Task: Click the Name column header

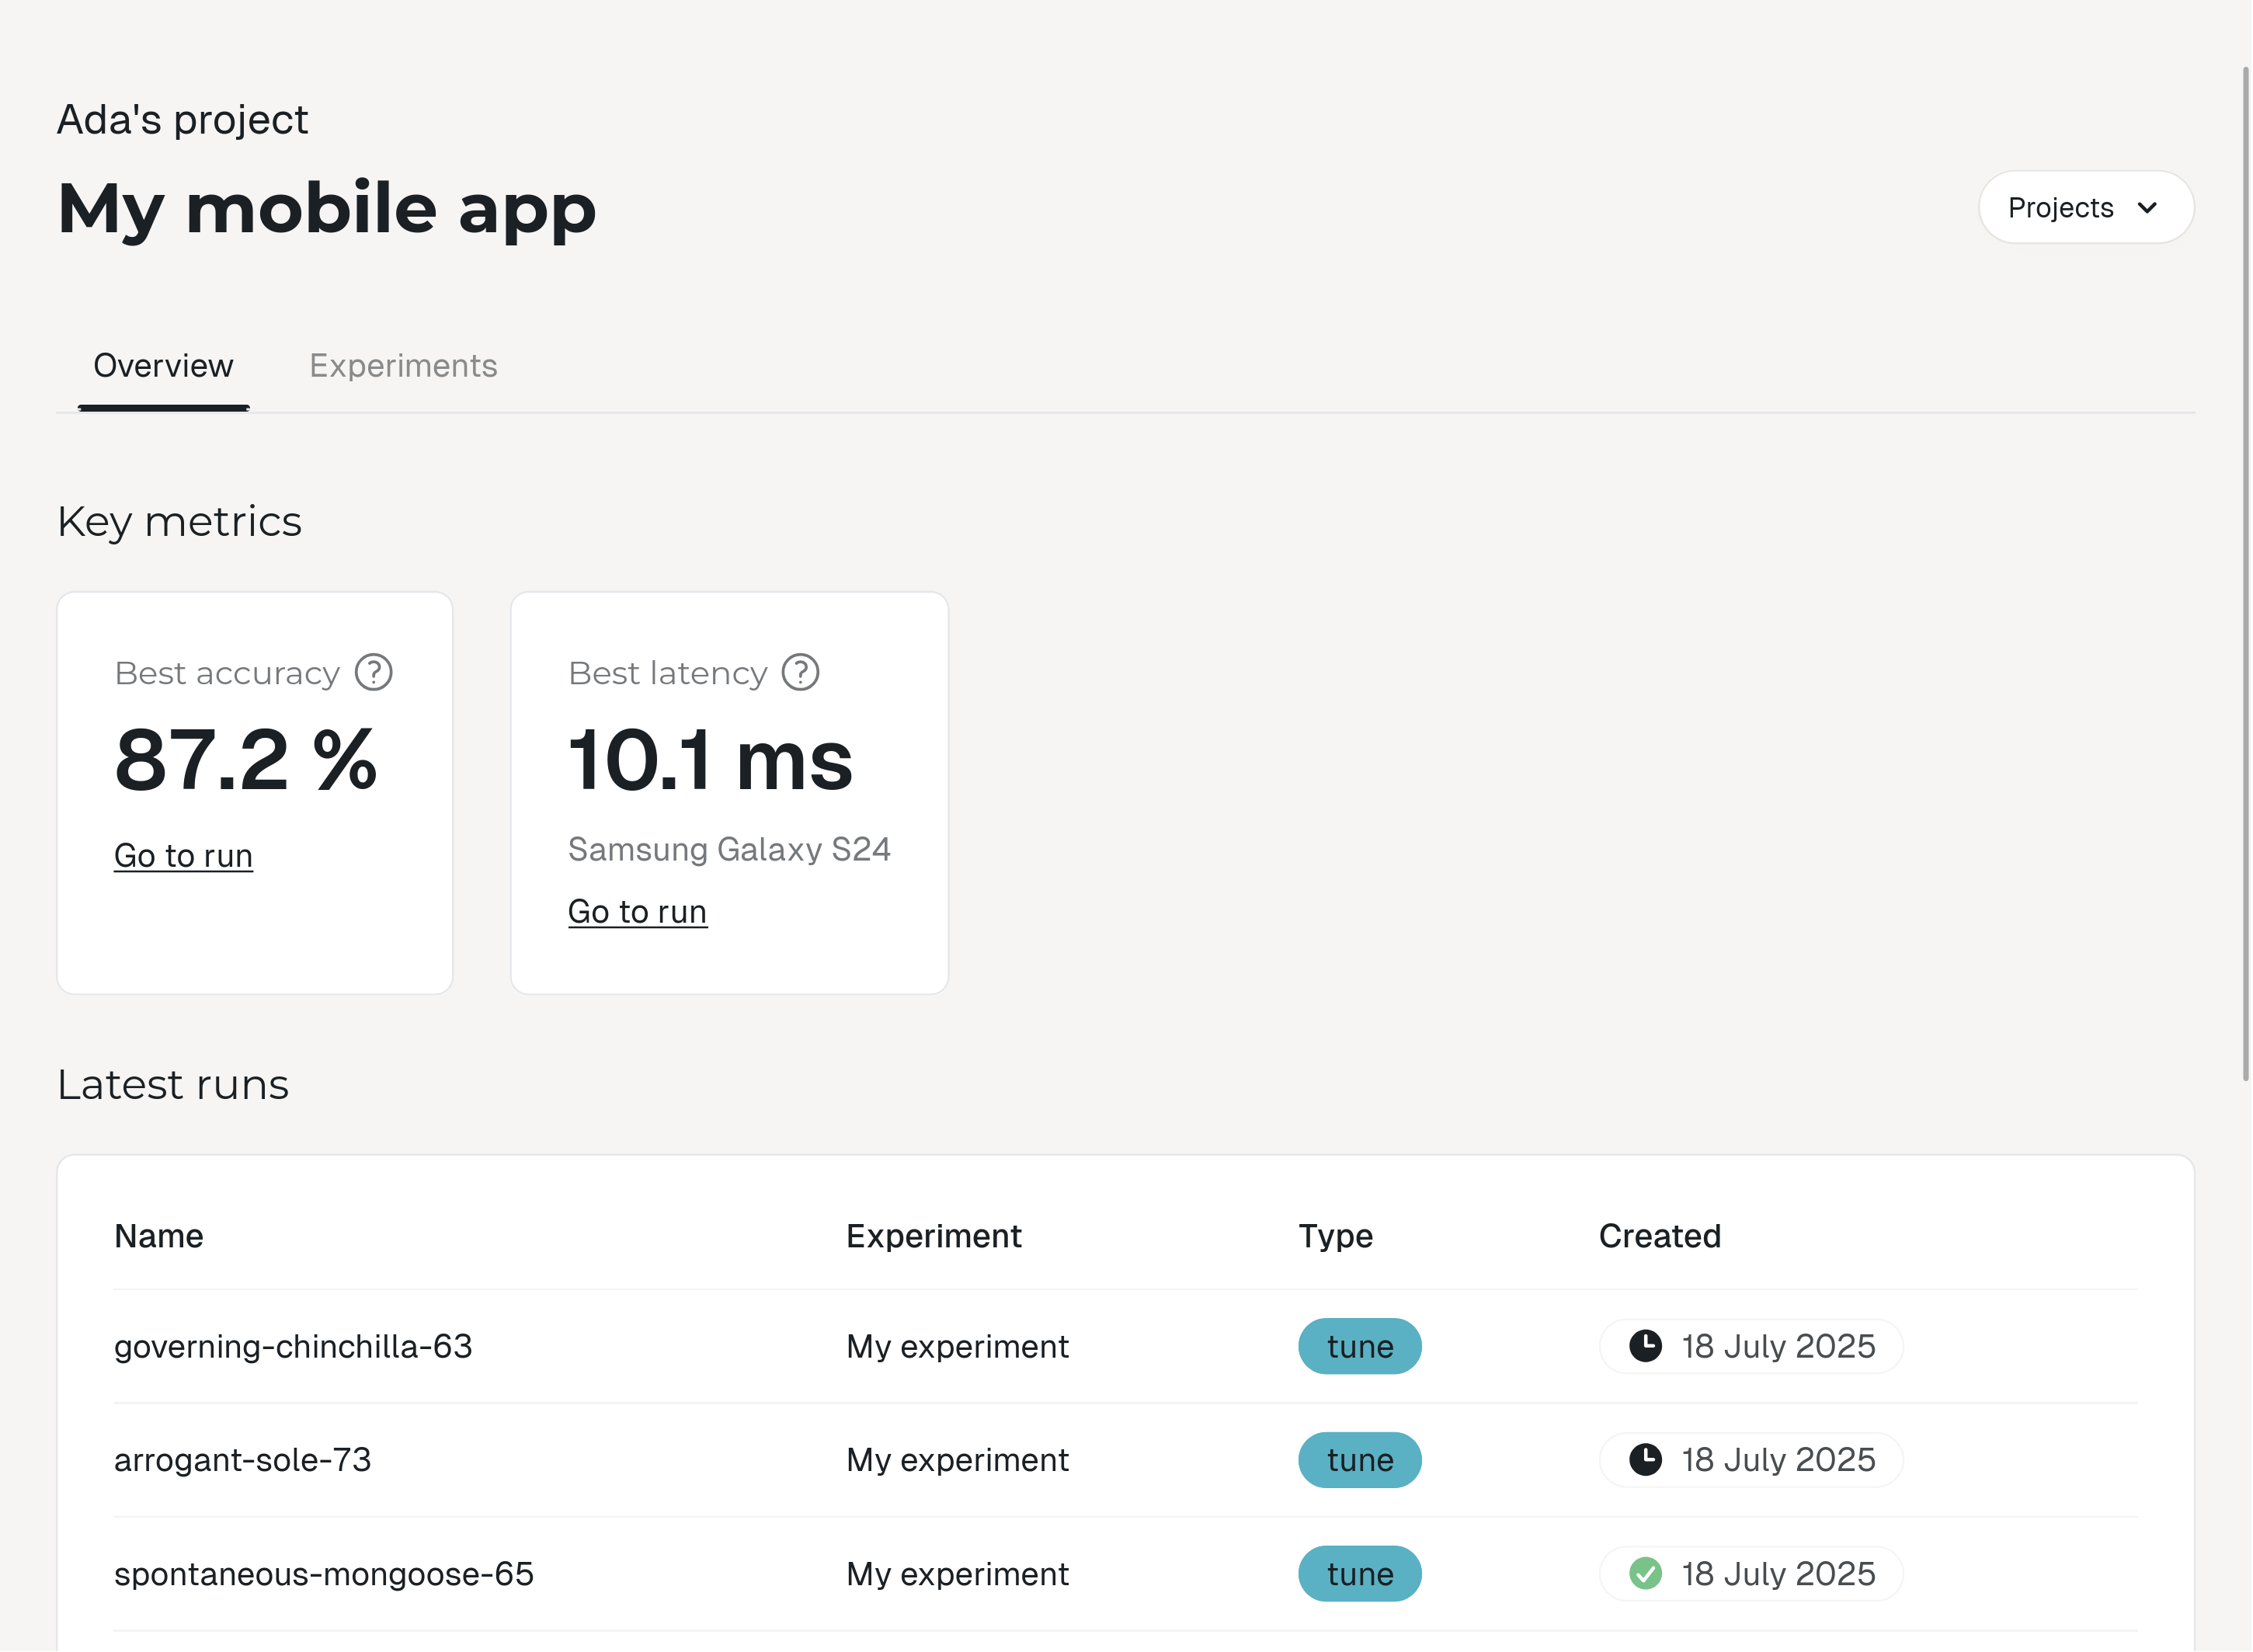Action: pyautogui.click(x=159, y=1237)
